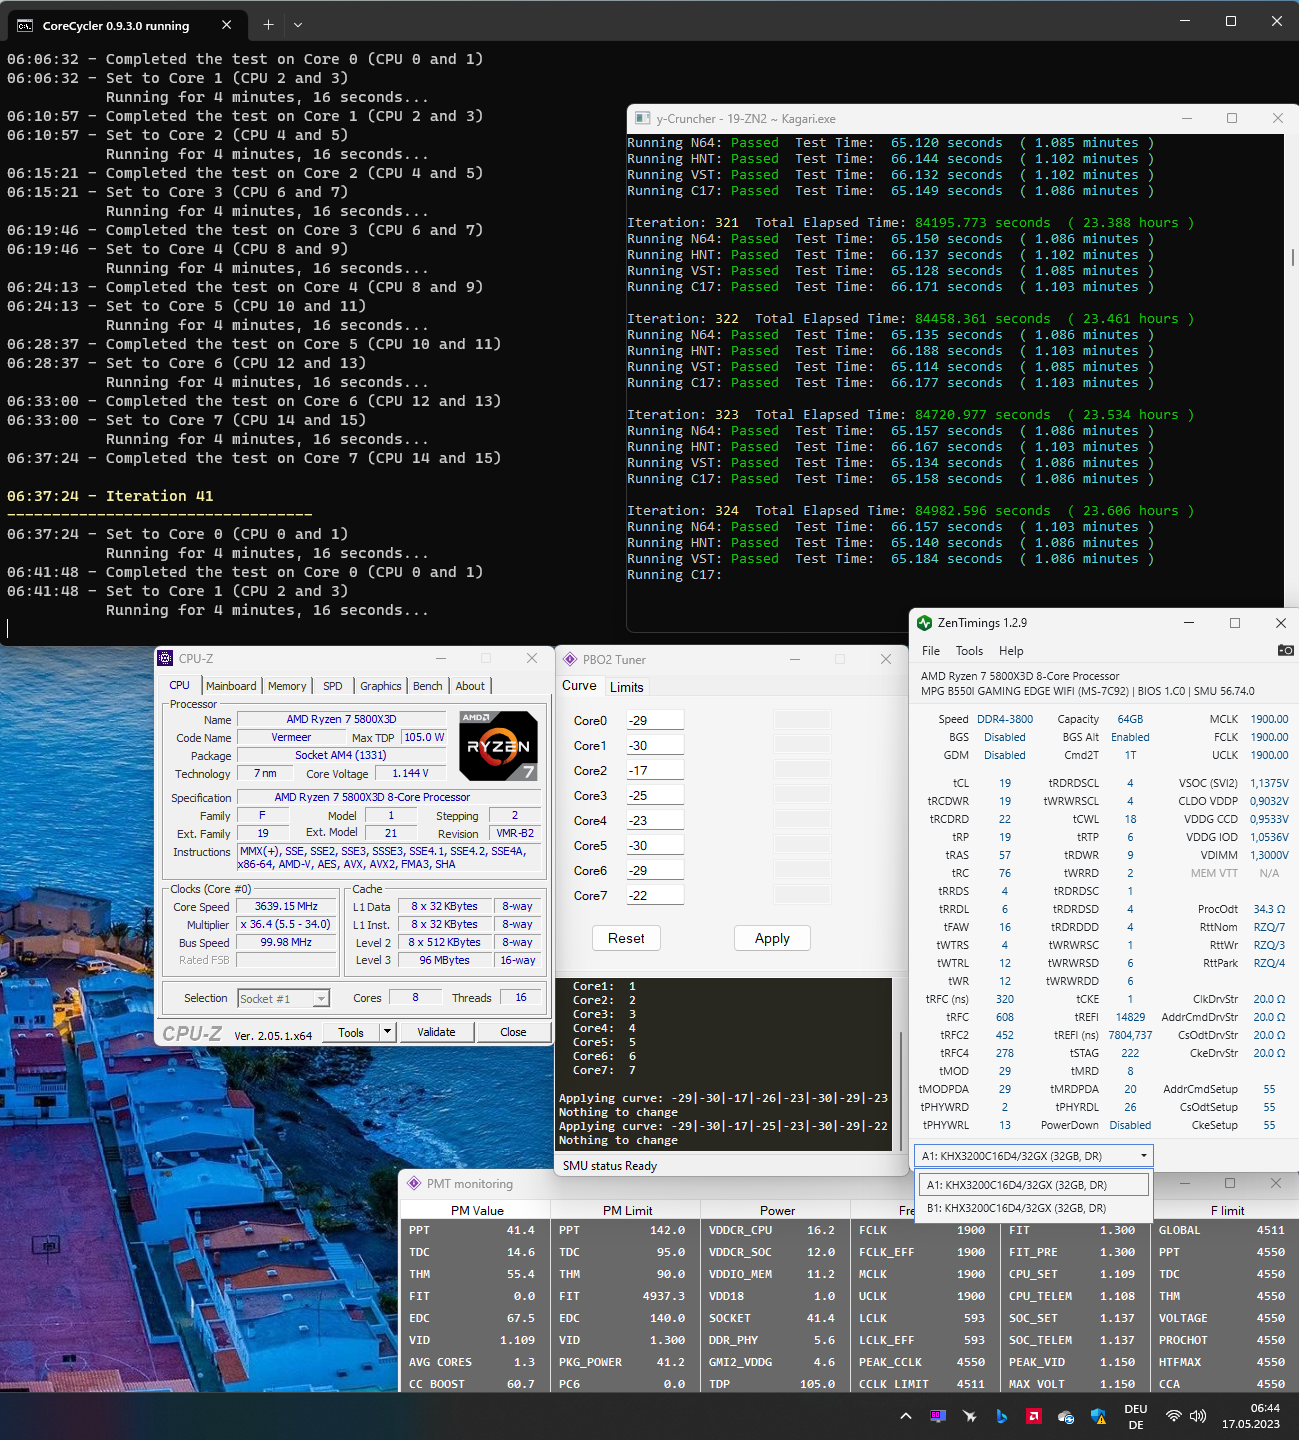Switch to the Graphics tab in CPU-Z
Screen dimensions: 1299x1440
tap(381, 686)
